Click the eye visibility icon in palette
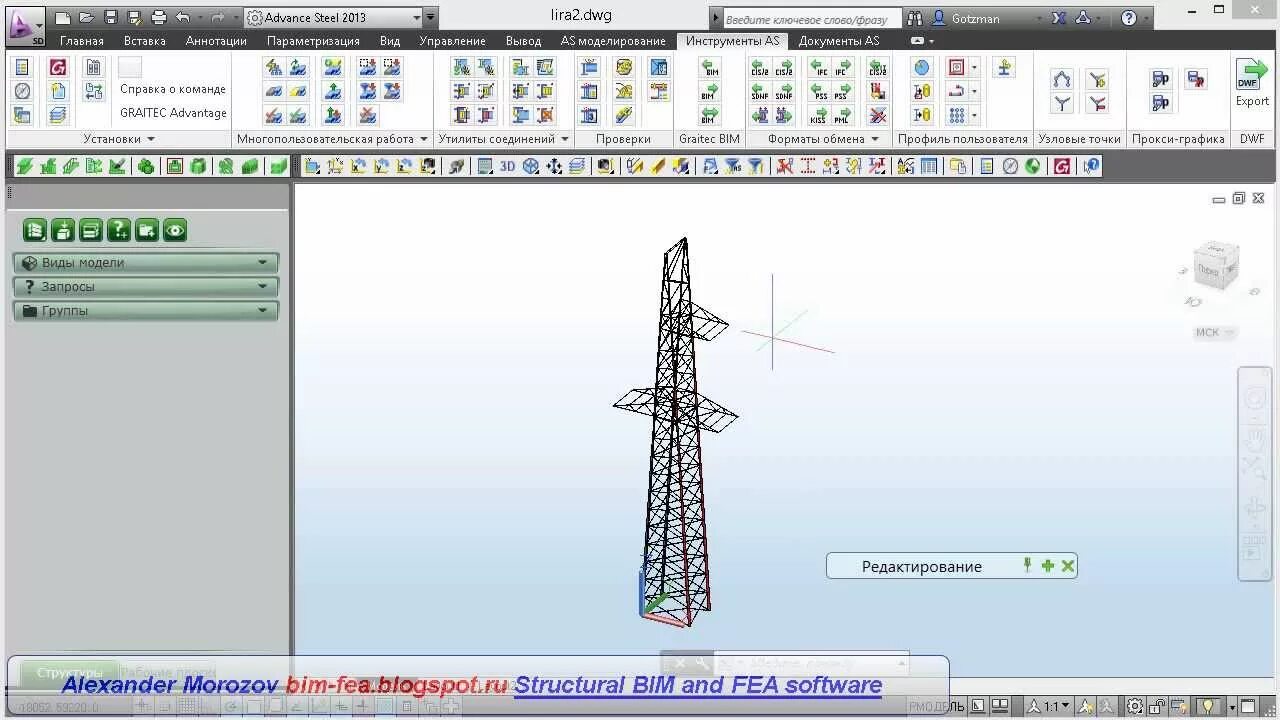The height and width of the screenshot is (720, 1280). 175,231
